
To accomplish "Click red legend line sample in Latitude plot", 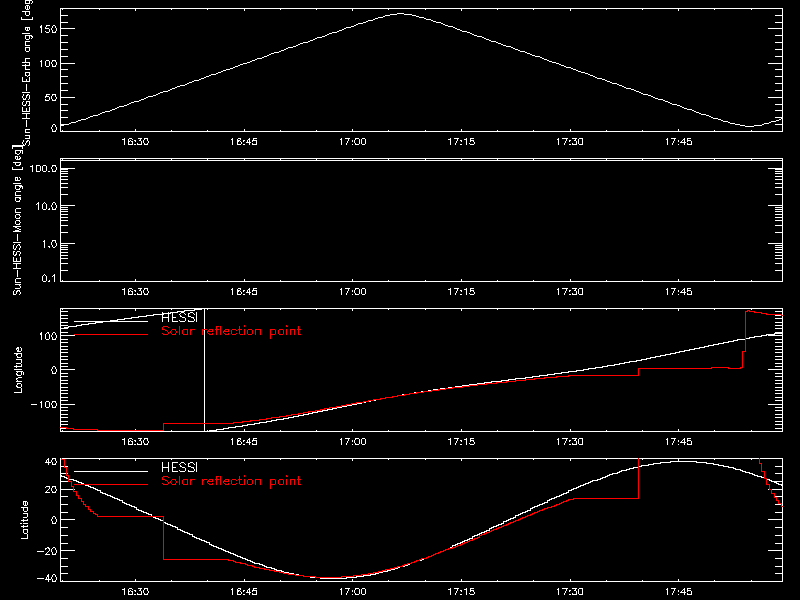I will (x=111, y=485).
